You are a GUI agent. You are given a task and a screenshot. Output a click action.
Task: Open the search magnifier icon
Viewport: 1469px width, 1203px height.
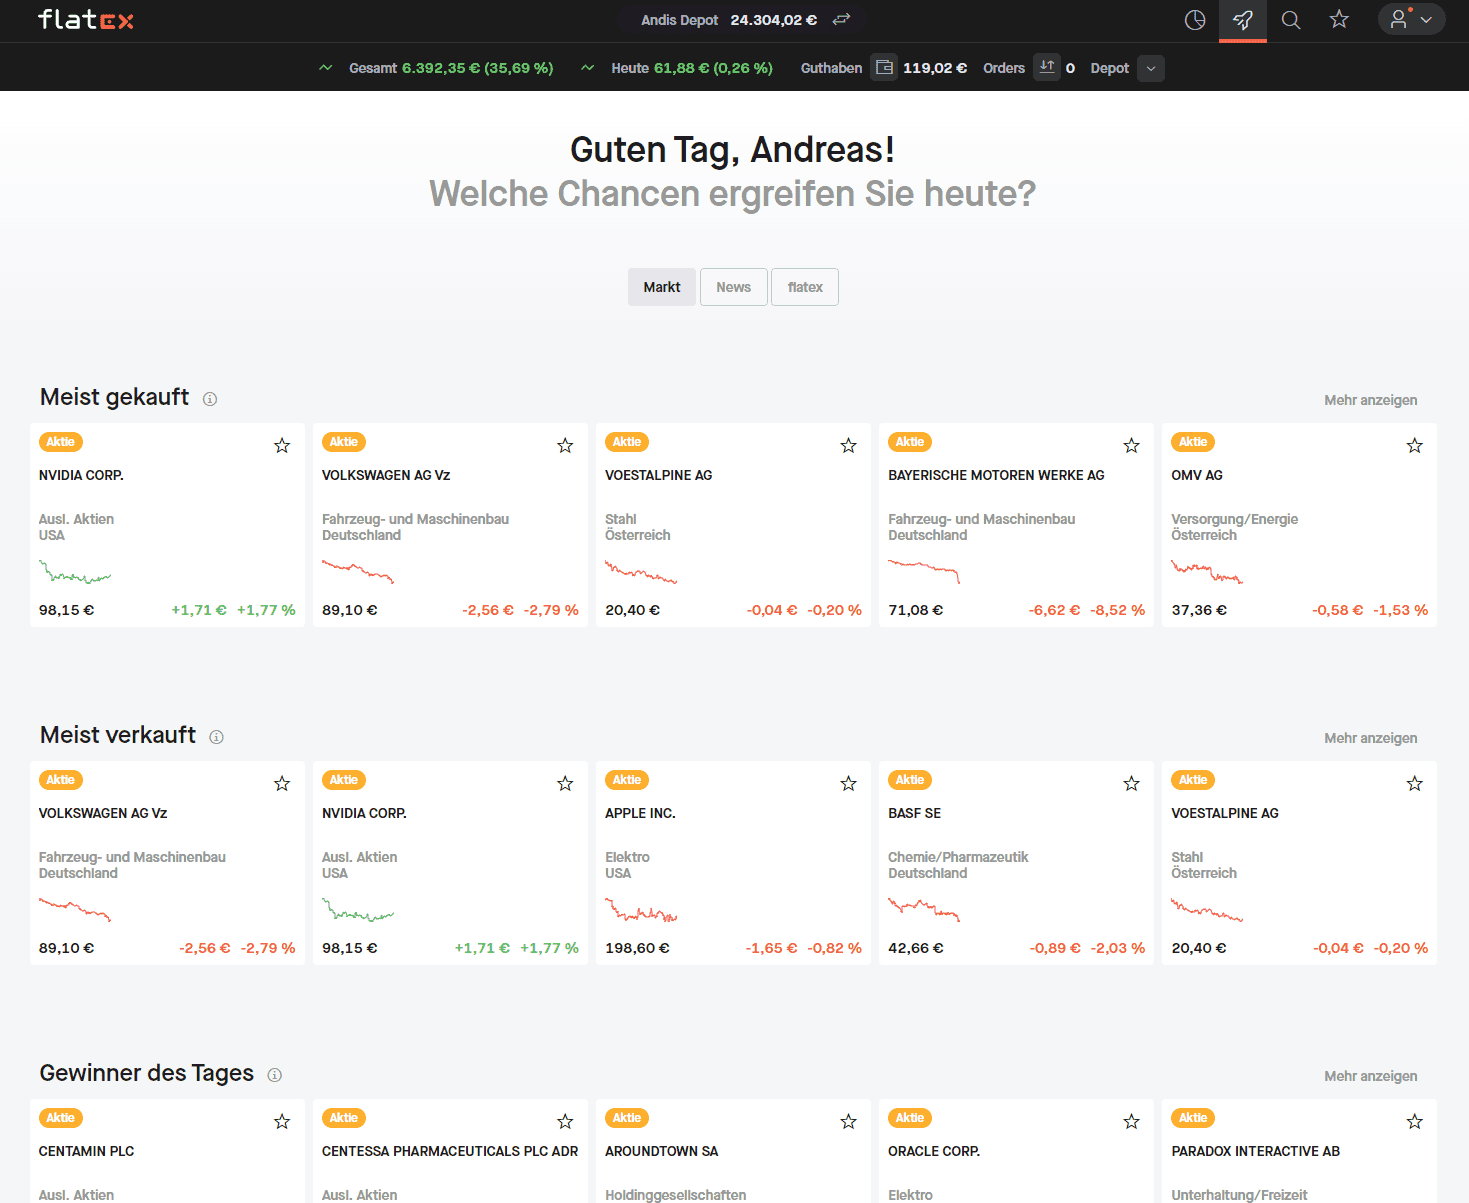1291,20
